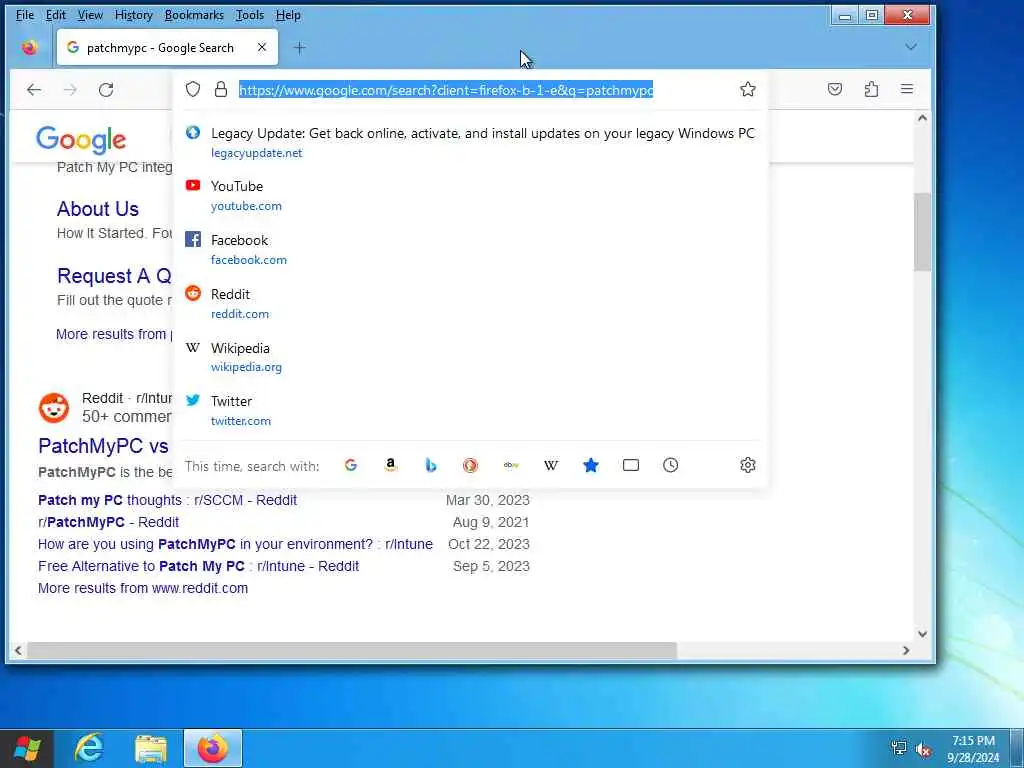Go back with the back arrow
The width and height of the screenshot is (1024, 768).
pyautogui.click(x=34, y=89)
